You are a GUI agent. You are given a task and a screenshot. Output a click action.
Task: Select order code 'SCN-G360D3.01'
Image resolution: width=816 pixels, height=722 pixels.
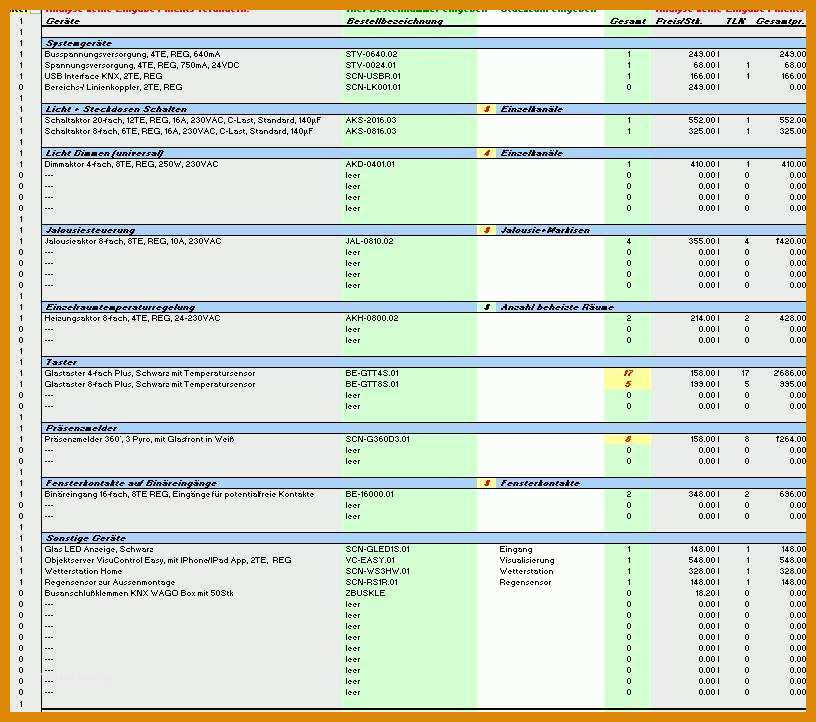pyautogui.click(x=377, y=439)
